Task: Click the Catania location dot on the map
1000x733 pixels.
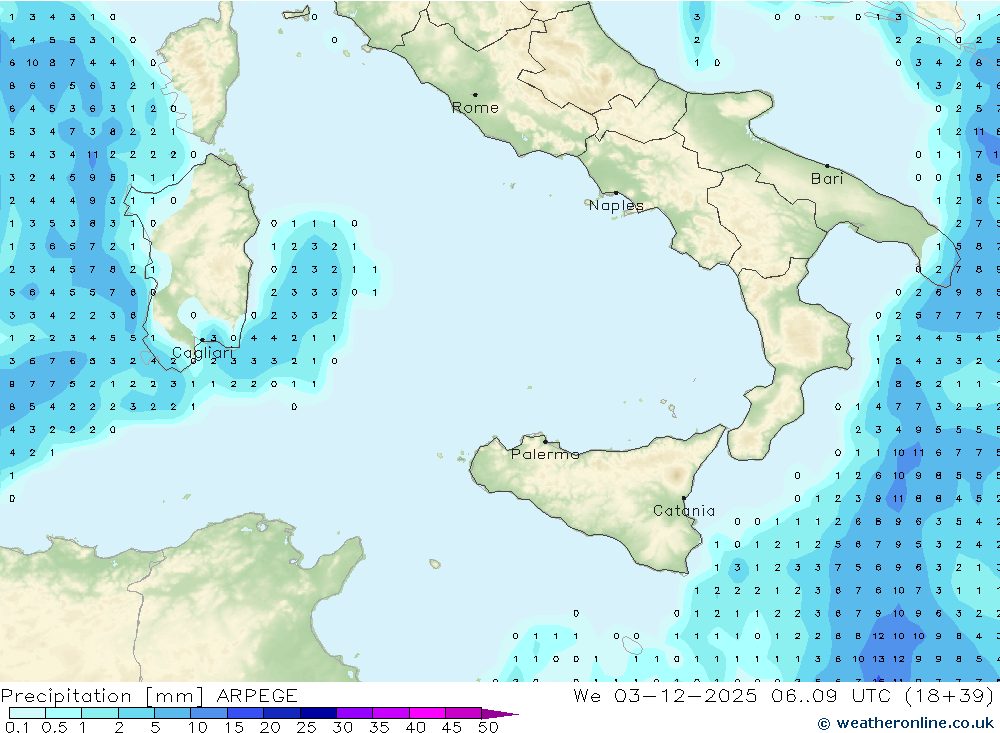Action: 684,498
